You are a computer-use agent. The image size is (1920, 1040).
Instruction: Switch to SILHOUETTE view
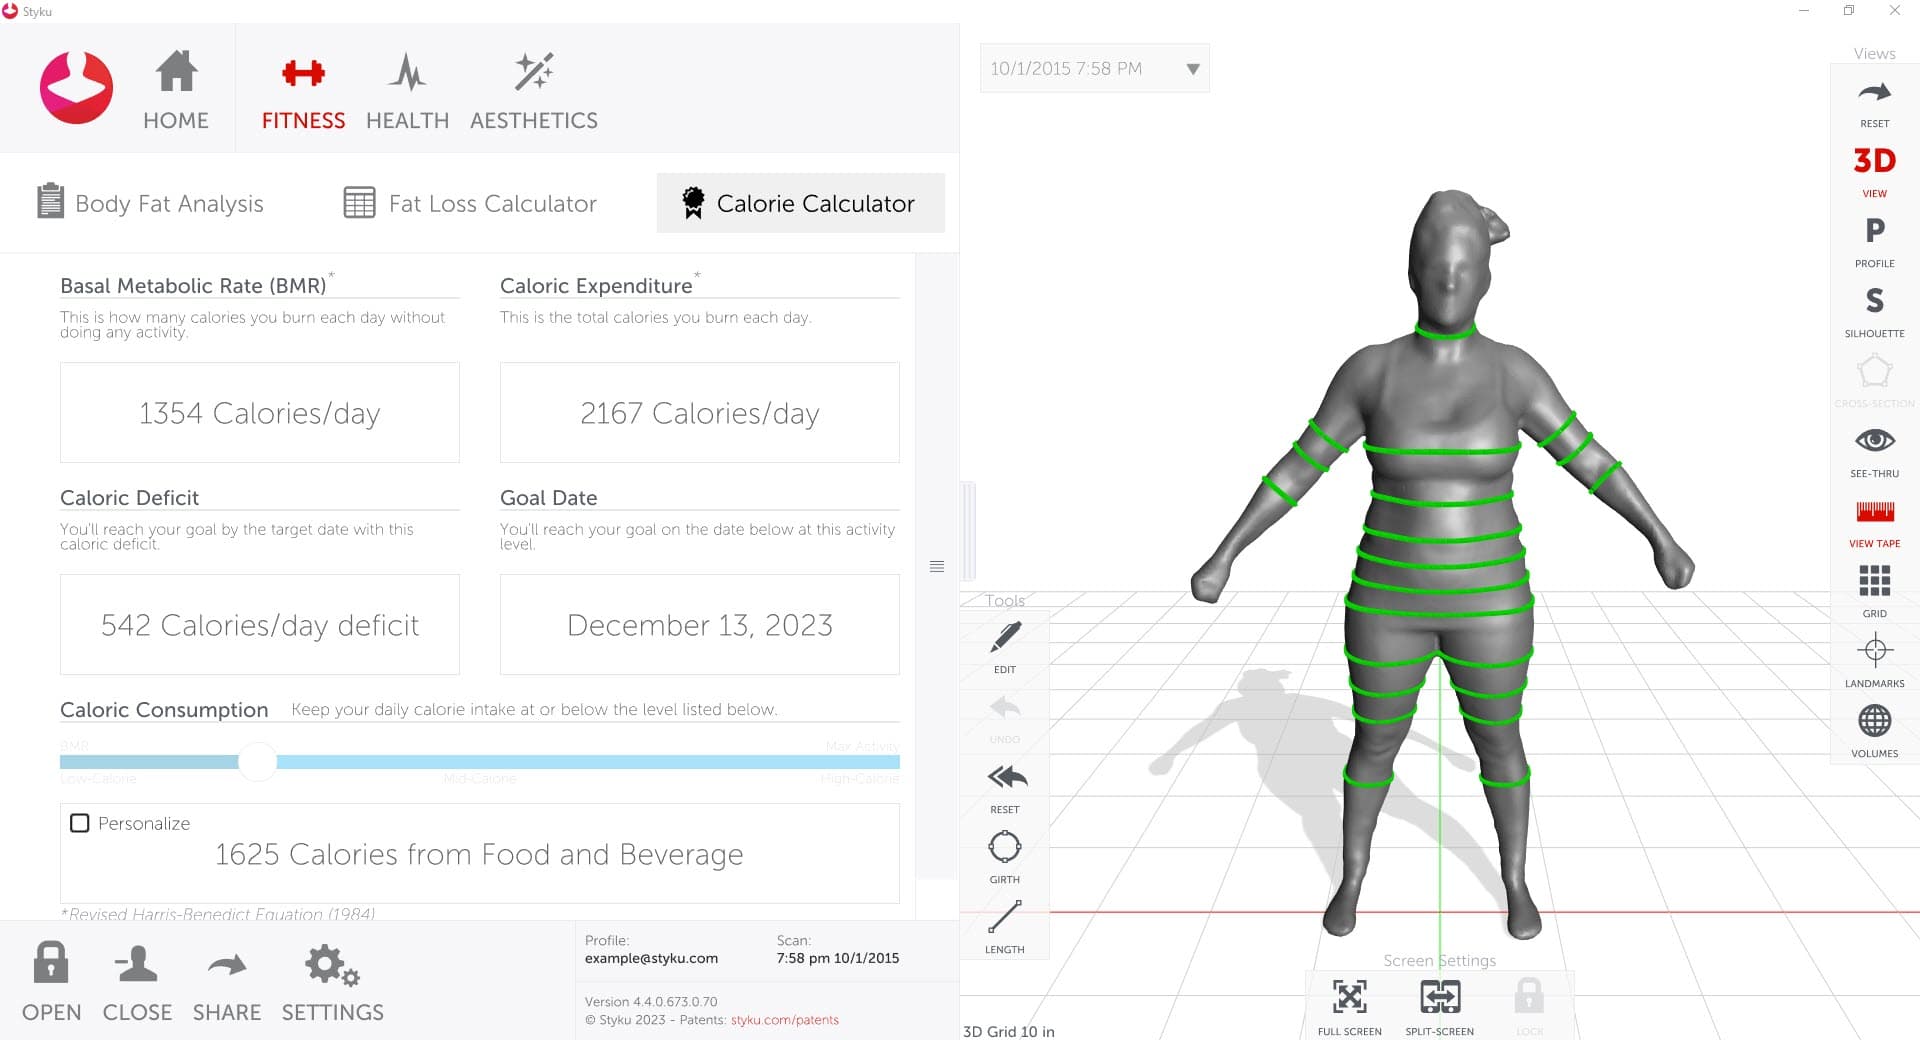click(1874, 312)
